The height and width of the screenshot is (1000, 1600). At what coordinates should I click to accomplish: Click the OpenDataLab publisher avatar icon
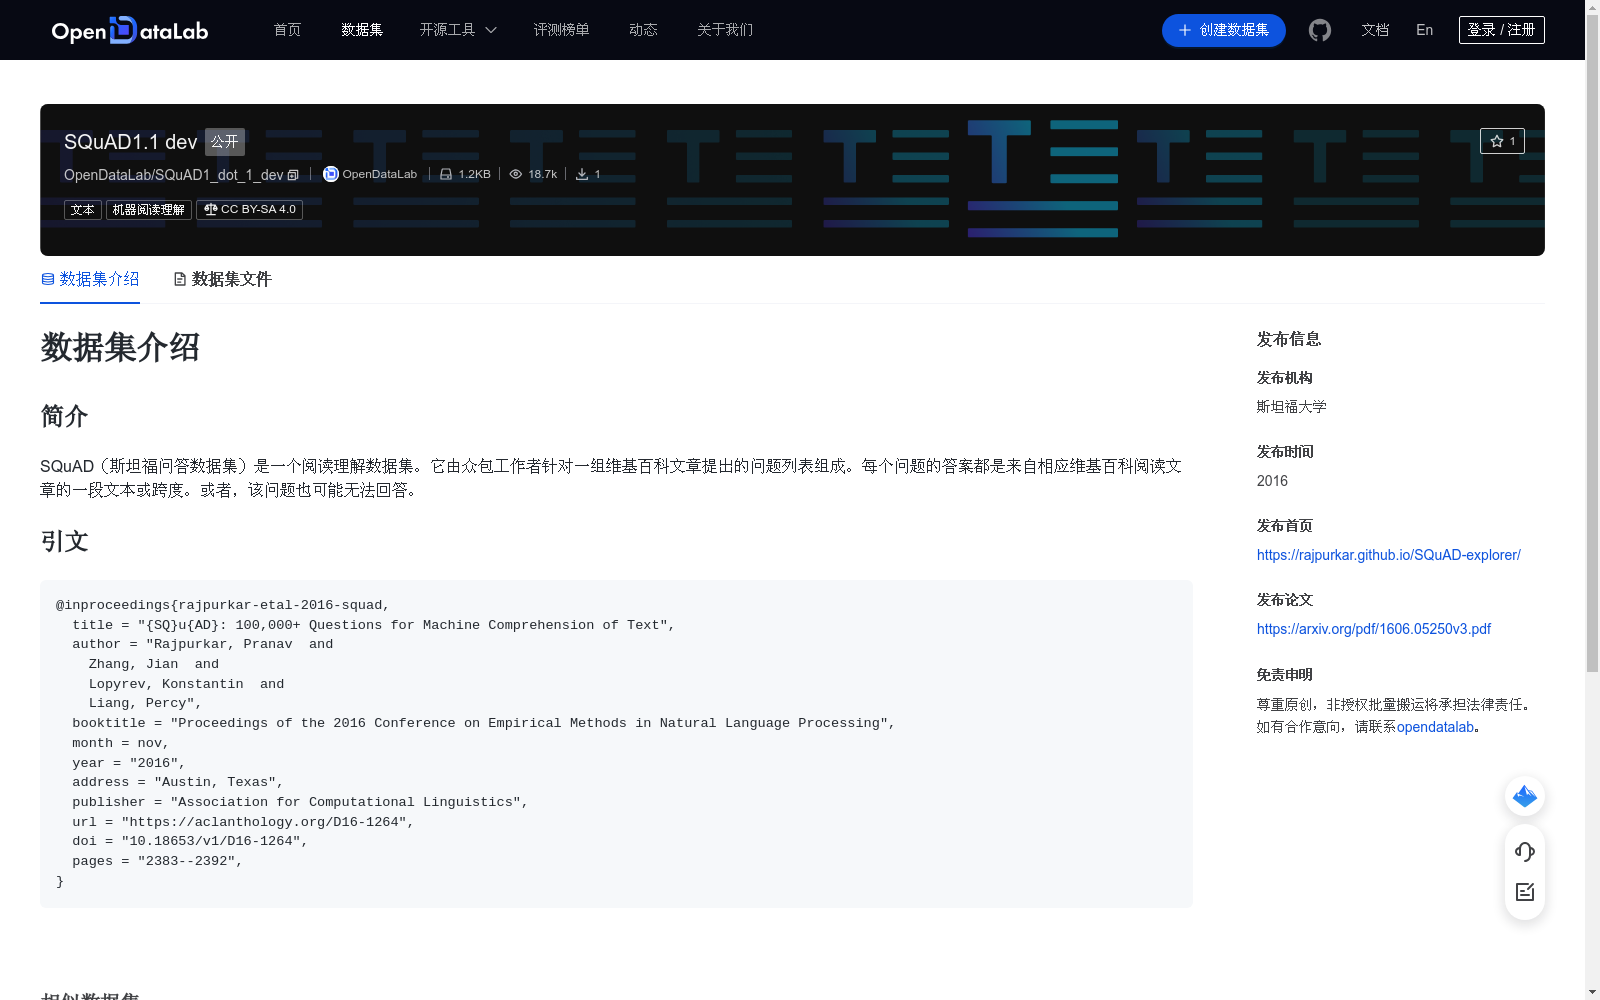(x=330, y=174)
